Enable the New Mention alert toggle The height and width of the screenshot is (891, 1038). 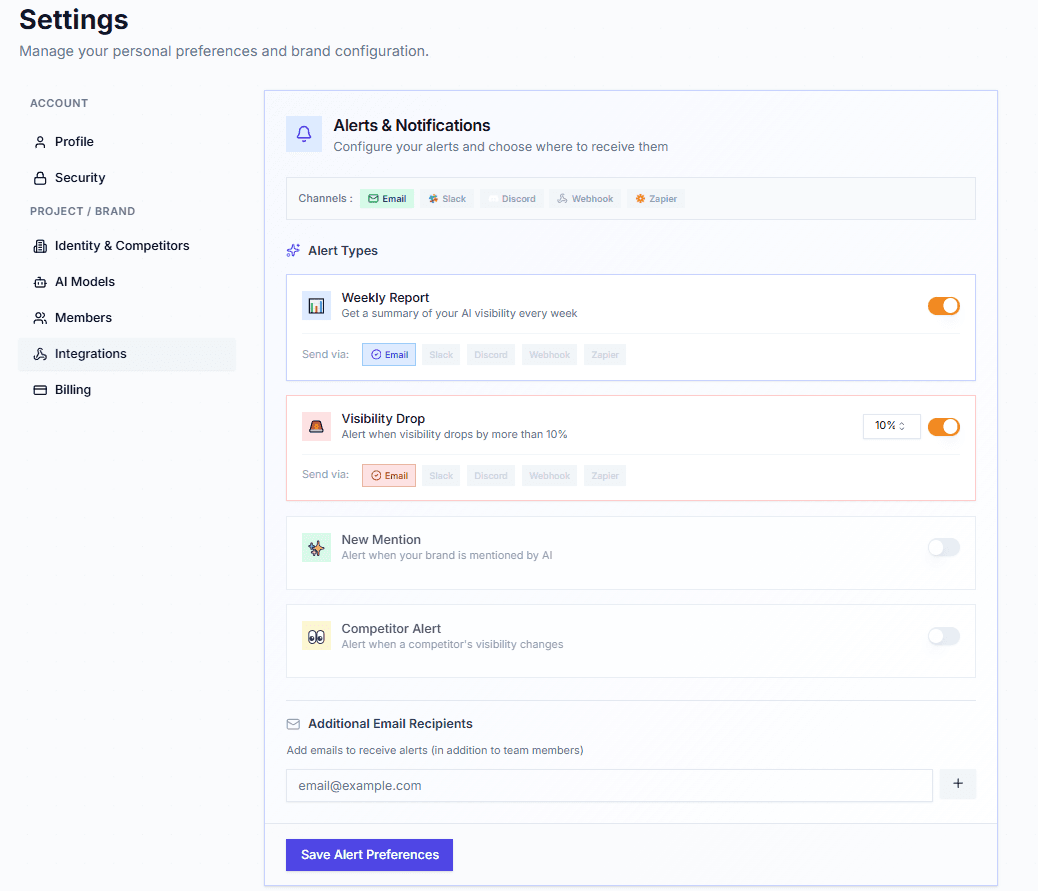coord(943,547)
